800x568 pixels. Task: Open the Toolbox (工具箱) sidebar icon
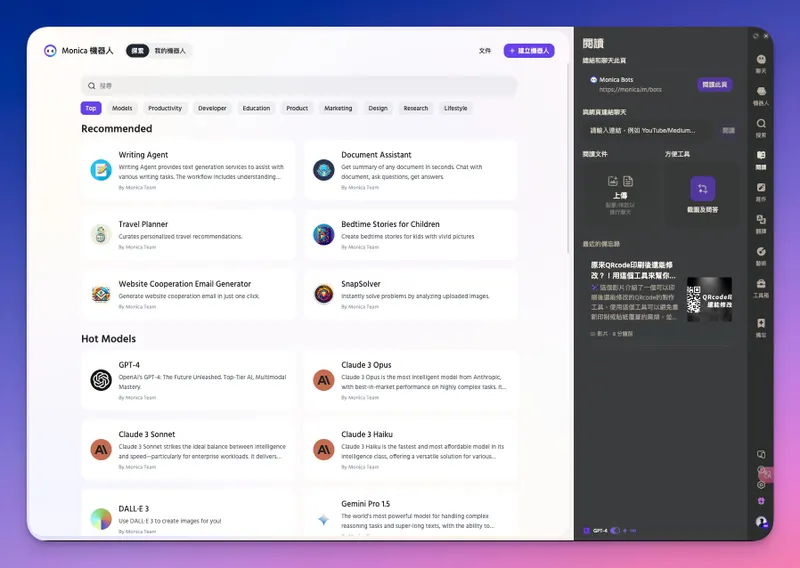(761, 284)
